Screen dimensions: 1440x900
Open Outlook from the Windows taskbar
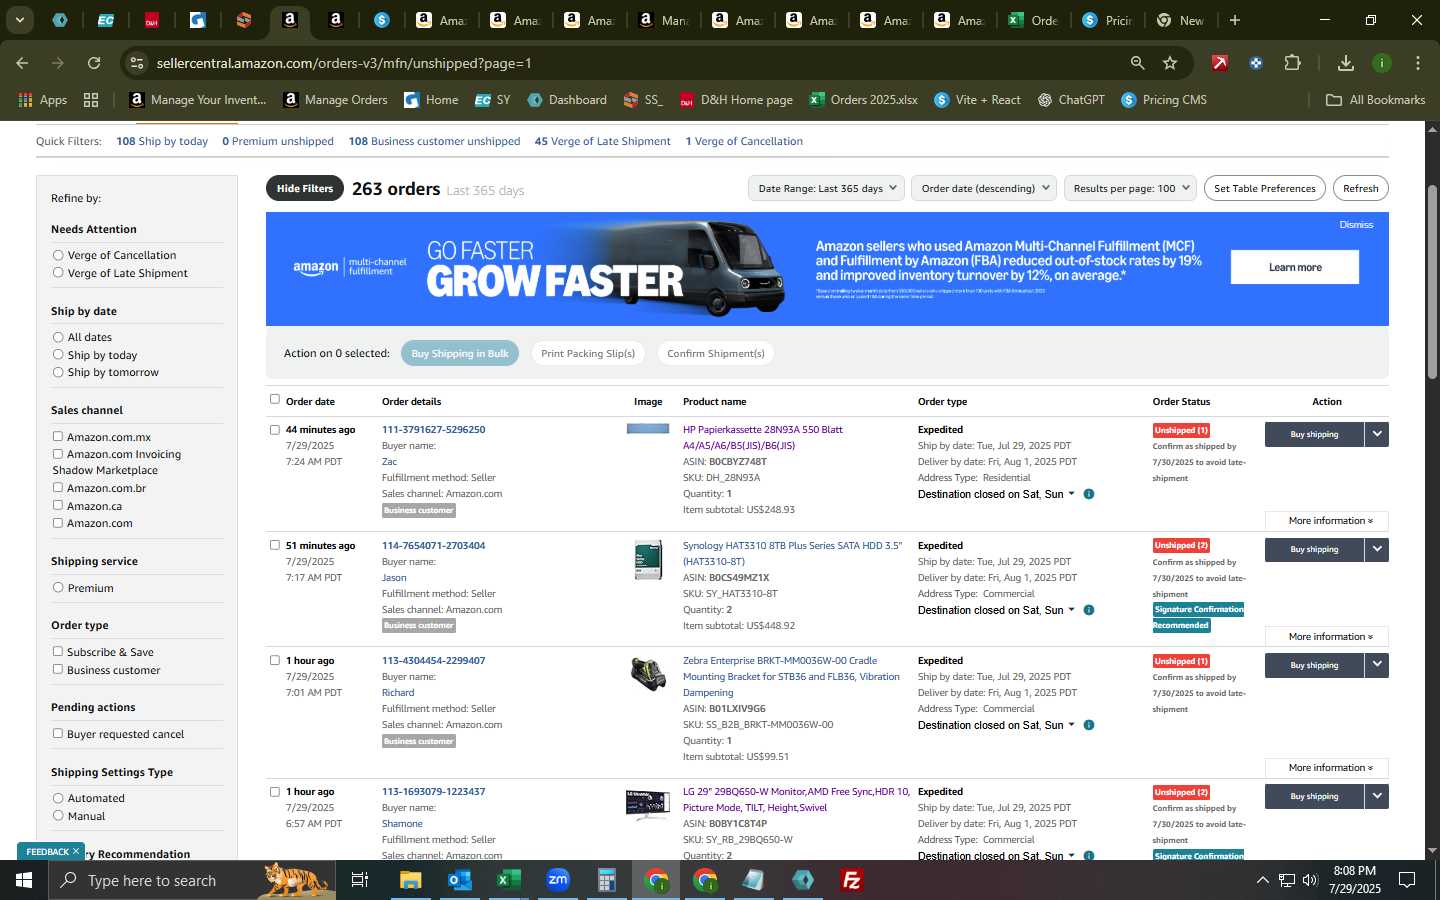pos(459,880)
